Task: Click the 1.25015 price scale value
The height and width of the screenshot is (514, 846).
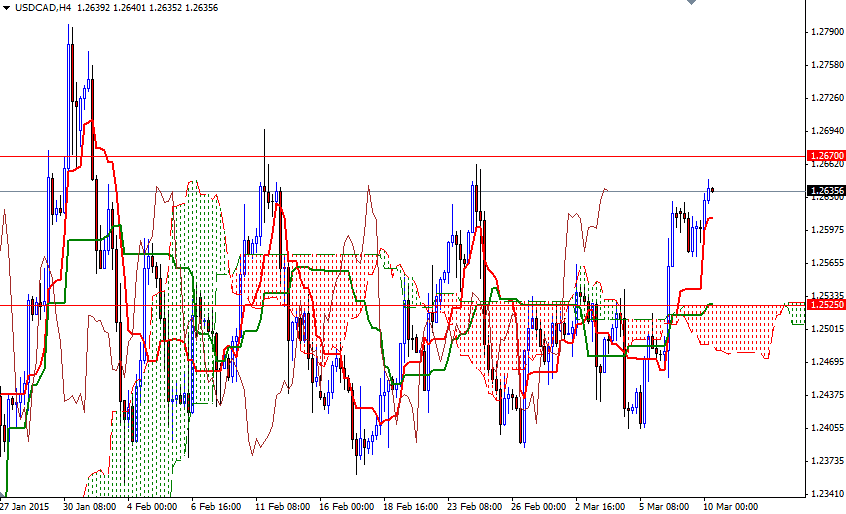Action: coord(827,328)
